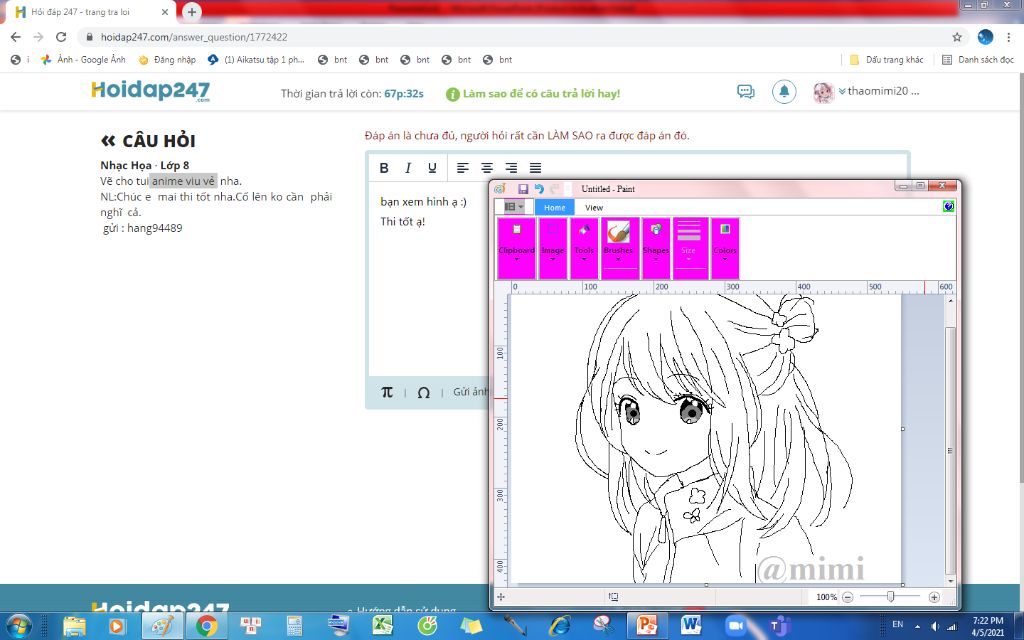Open PowerPoint from the taskbar
This screenshot has width=1024, height=640.
click(x=647, y=626)
